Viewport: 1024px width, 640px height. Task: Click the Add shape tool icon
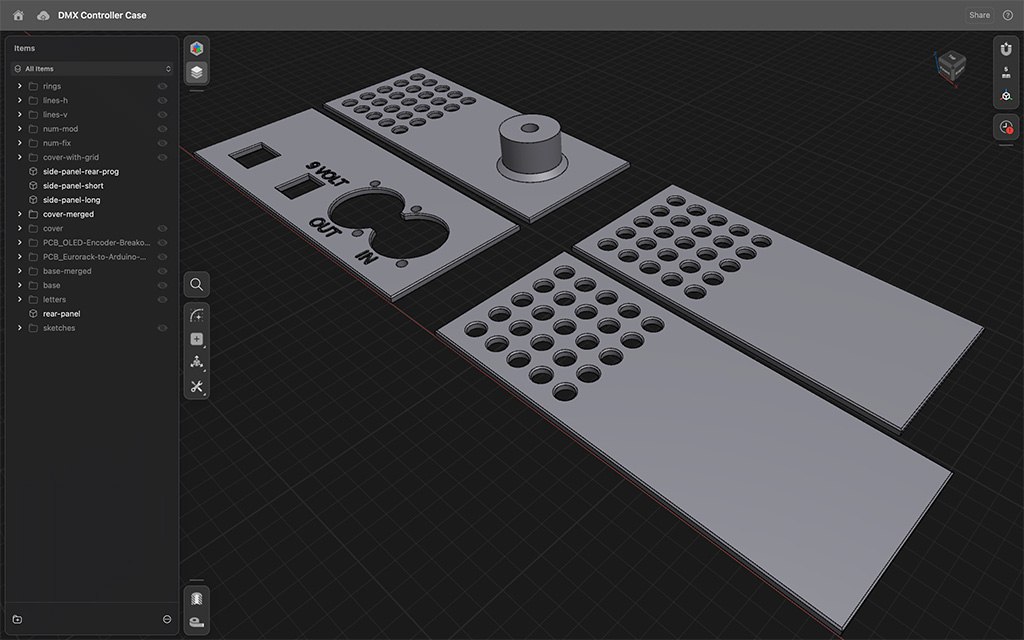tap(197, 339)
